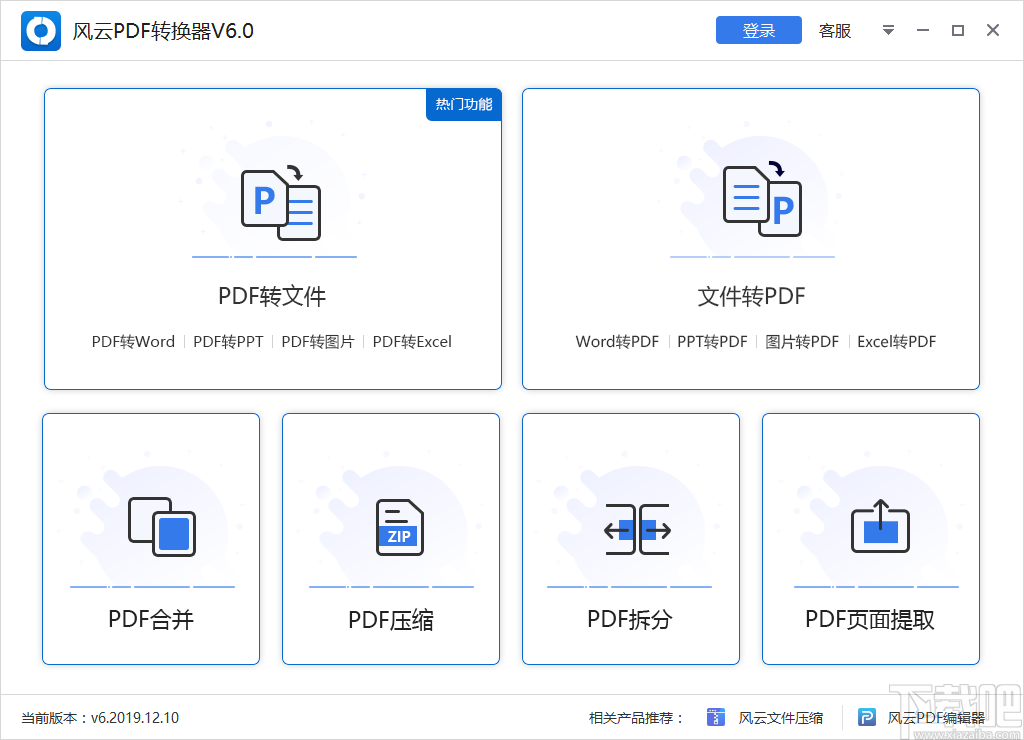Select the 文件转PDF conversion icon
Screen dimensions: 1024x740
click(x=760, y=200)
